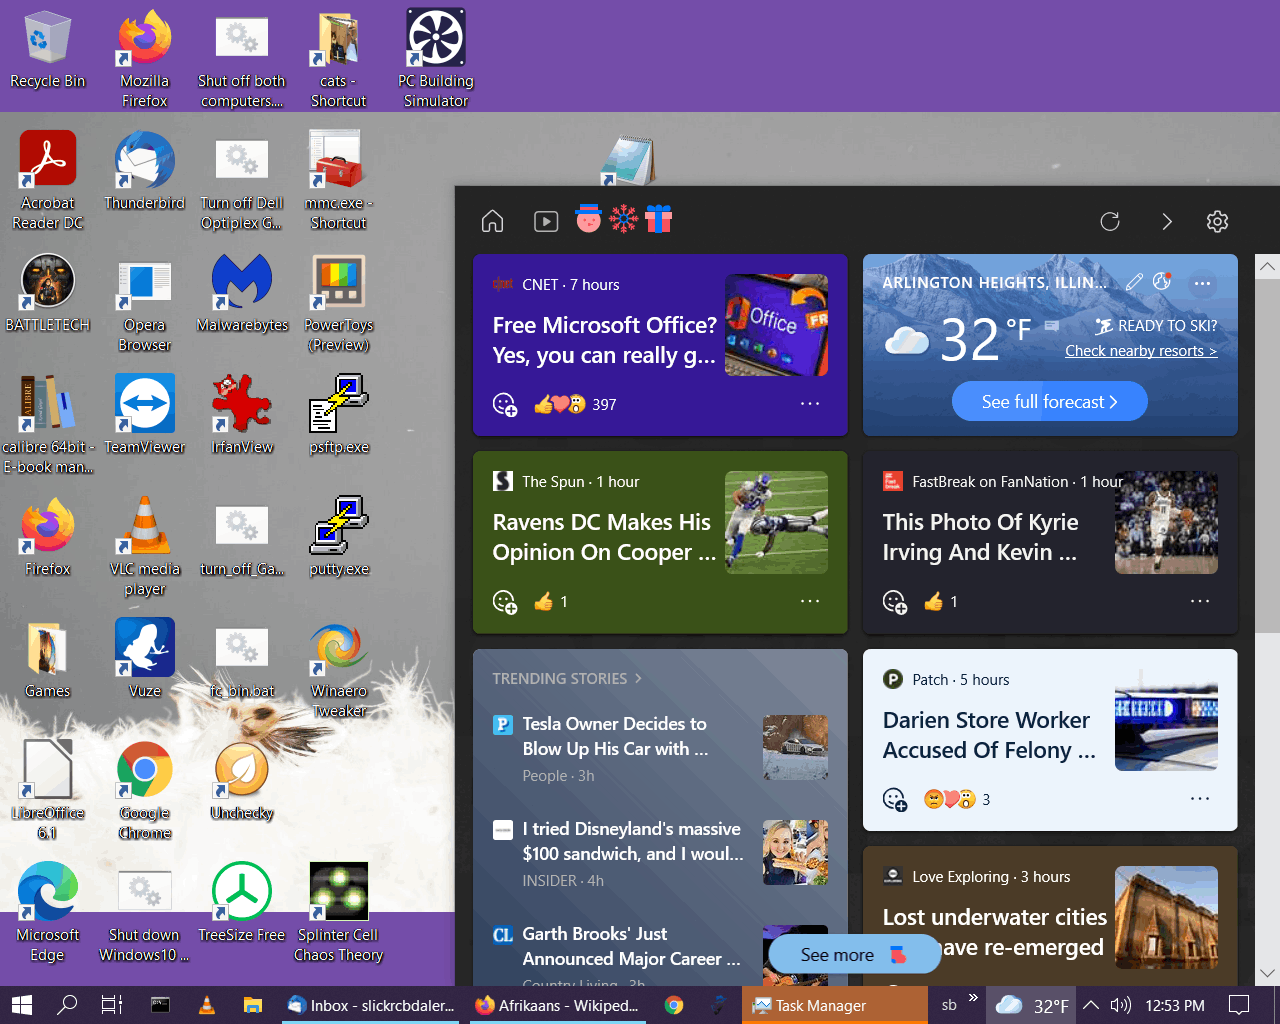1280x1024 pixels.
Task: Open Darien Store Worker article
Action: tap(989, 735)
